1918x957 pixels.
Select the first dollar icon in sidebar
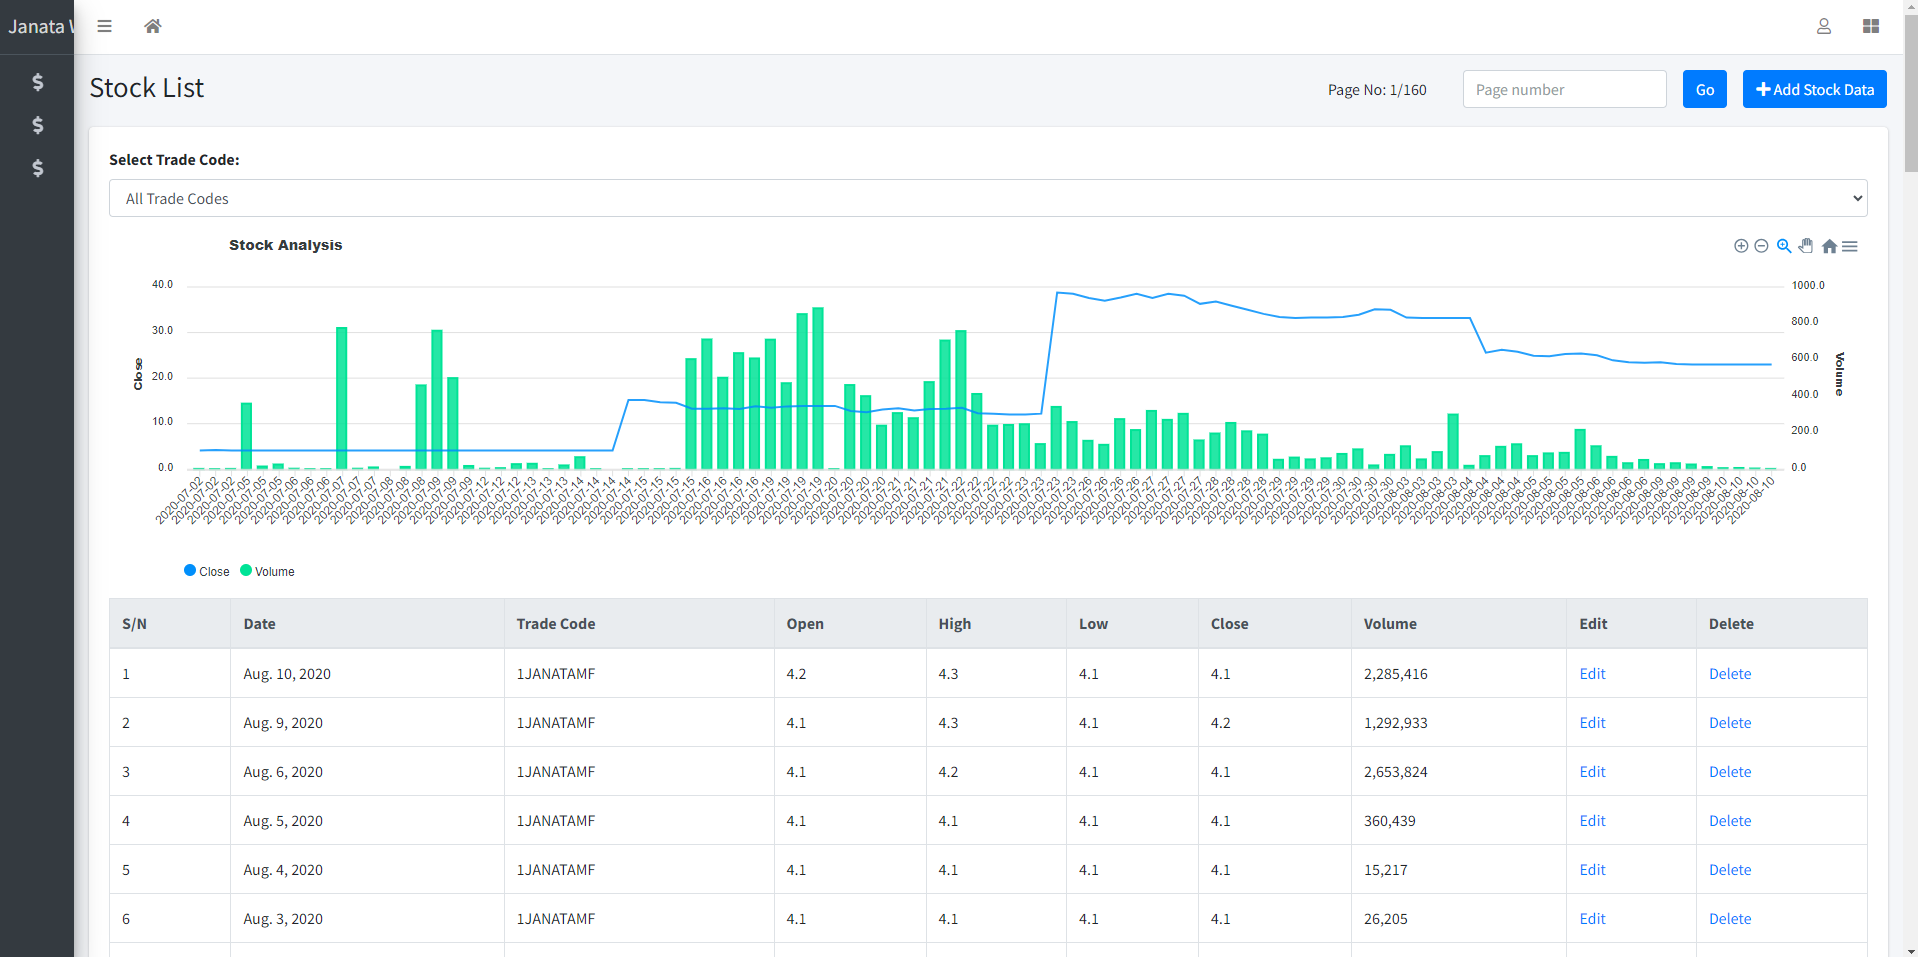pyautogui.click(x=37, y=83)
